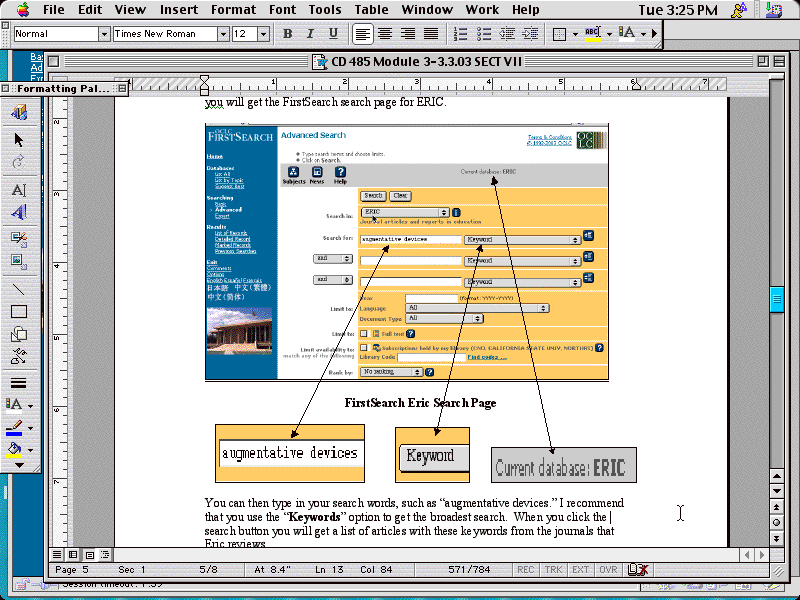This screenshot has height=600, width=800.
Task: Click the AutoShapes 3D blocks icon
Action: pyautogui.click(x=19, y=112)
